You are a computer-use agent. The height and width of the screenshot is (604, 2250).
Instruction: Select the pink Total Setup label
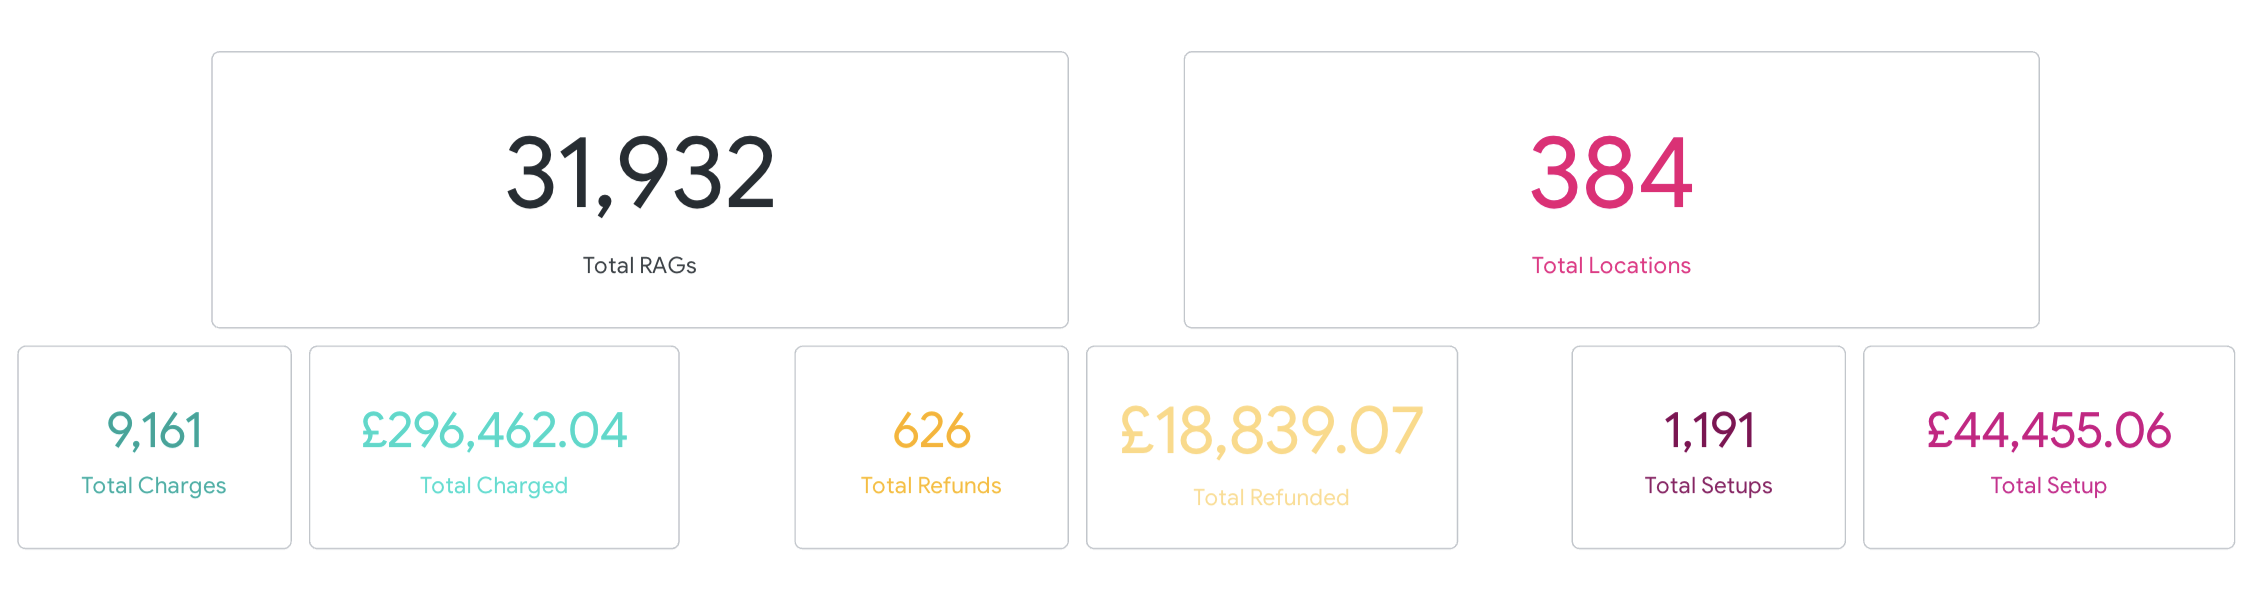click(x=2048, y=486)
